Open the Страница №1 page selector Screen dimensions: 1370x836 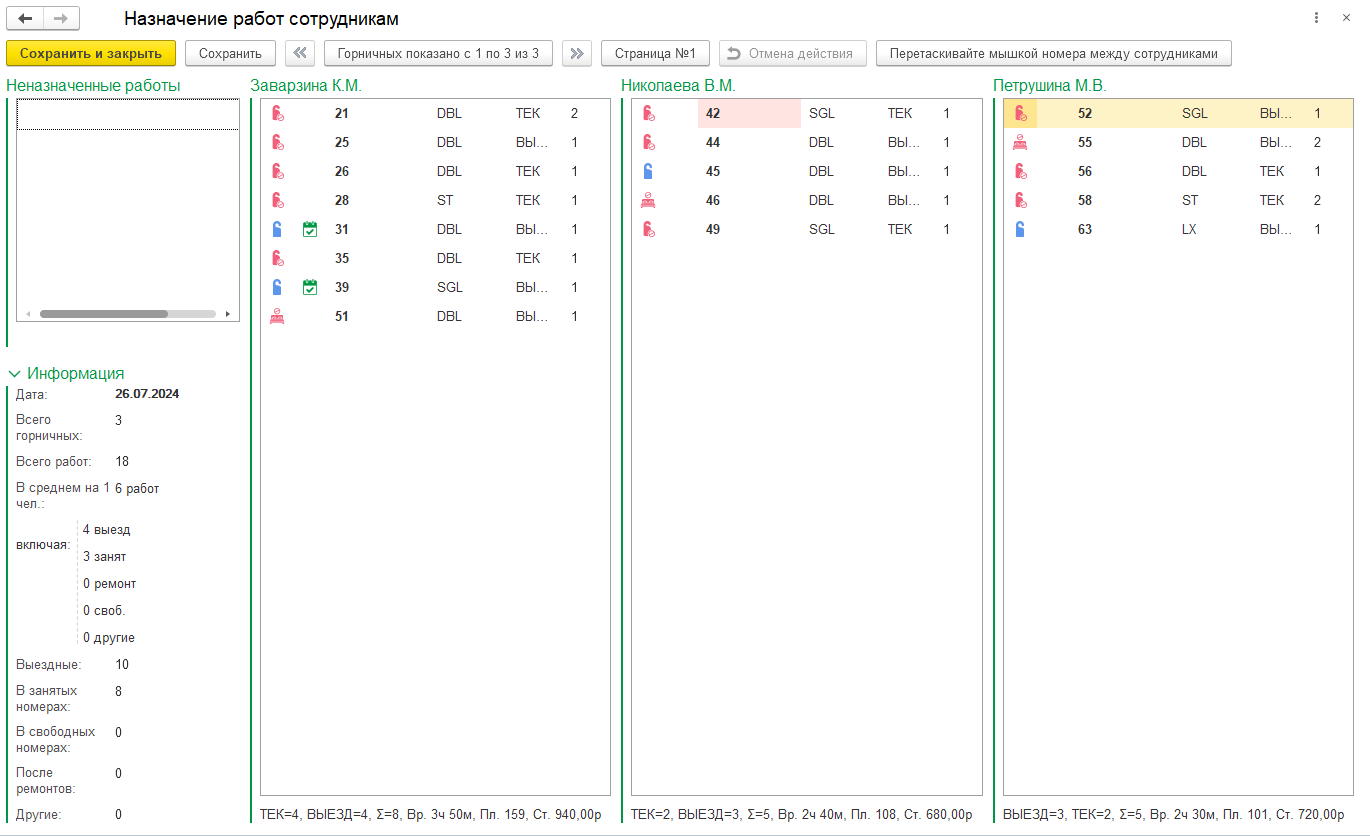(655, 53)
